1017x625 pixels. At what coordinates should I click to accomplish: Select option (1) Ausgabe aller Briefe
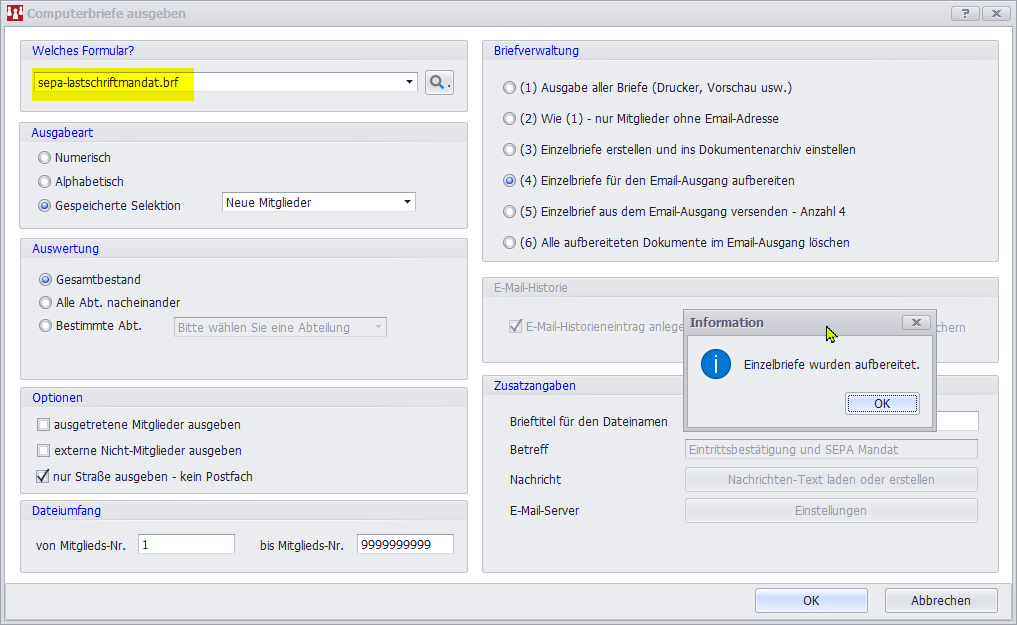[510, 88]
